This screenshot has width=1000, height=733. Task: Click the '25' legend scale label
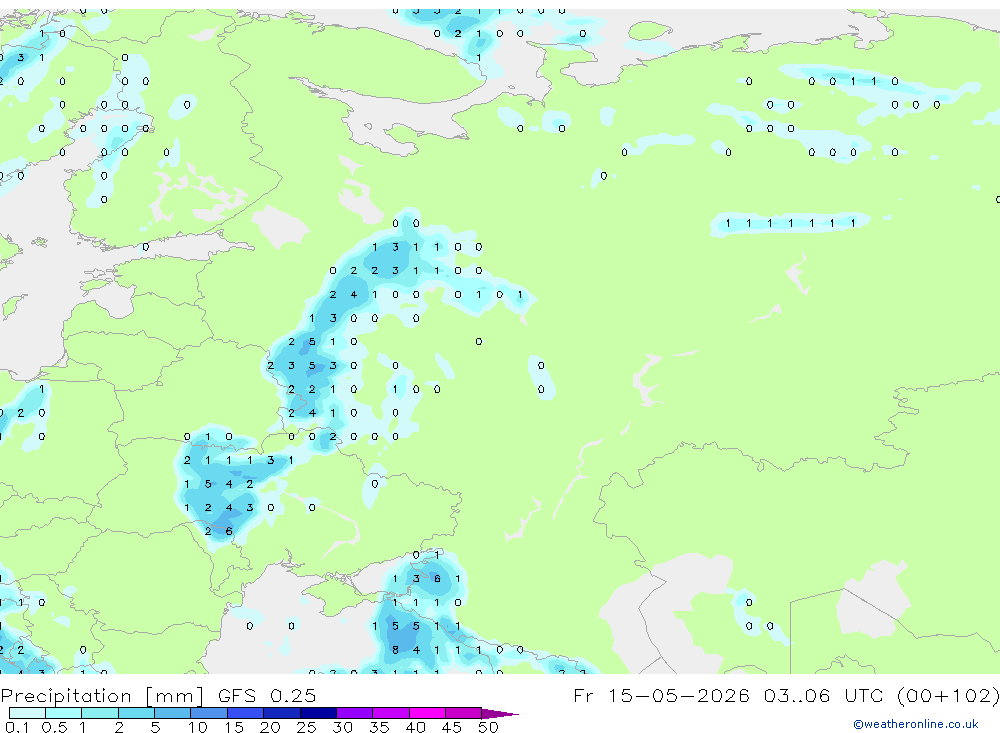pos(306,727)
